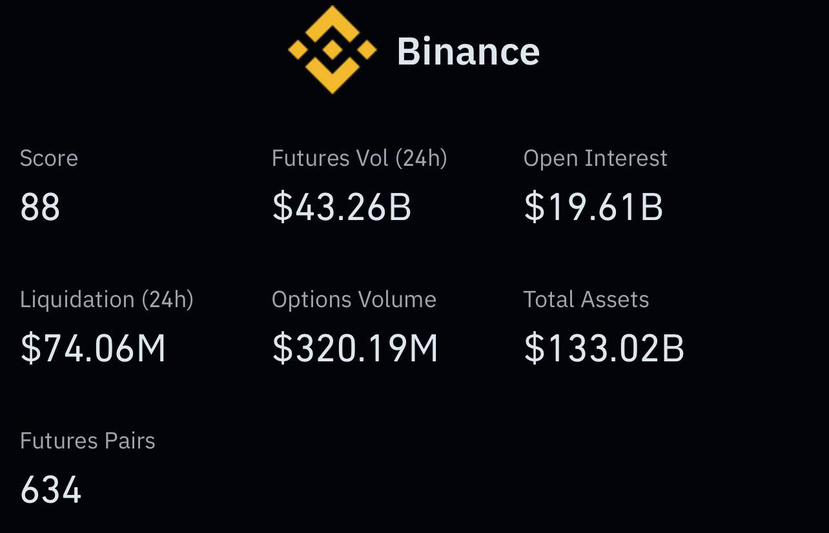Viewport: 829px width, 533px height.
Task: Select the Score label
Action: point(49,158)
